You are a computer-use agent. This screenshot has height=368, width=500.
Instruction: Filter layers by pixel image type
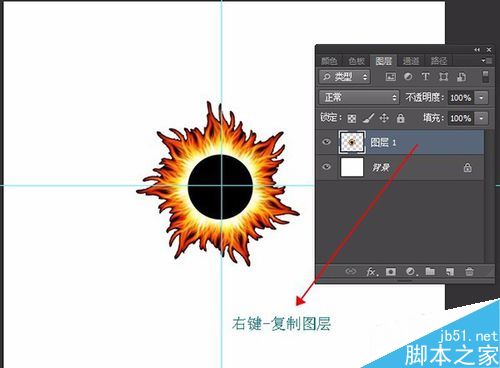click(391, 77)
